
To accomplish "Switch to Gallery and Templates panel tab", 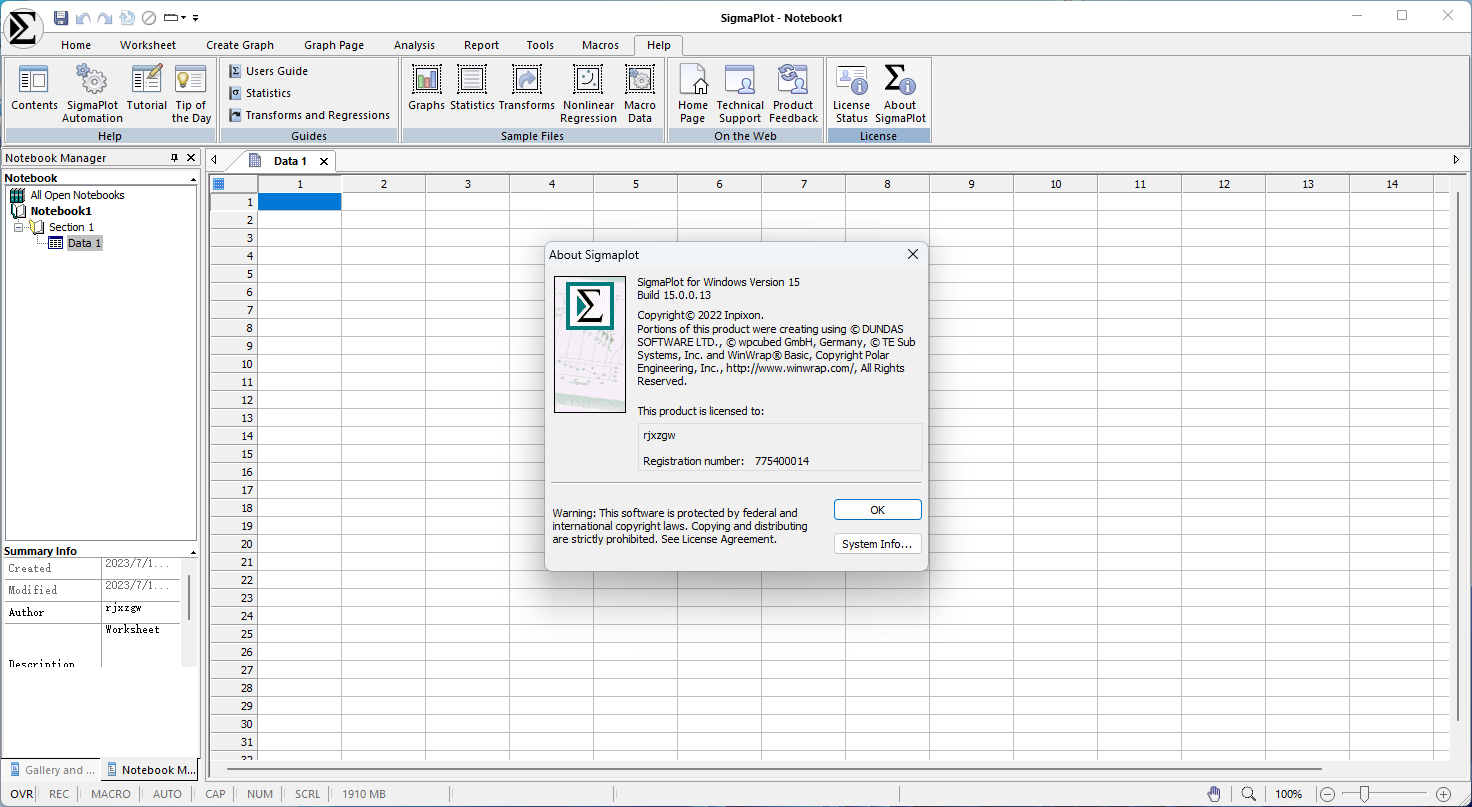I will [52, 770].
